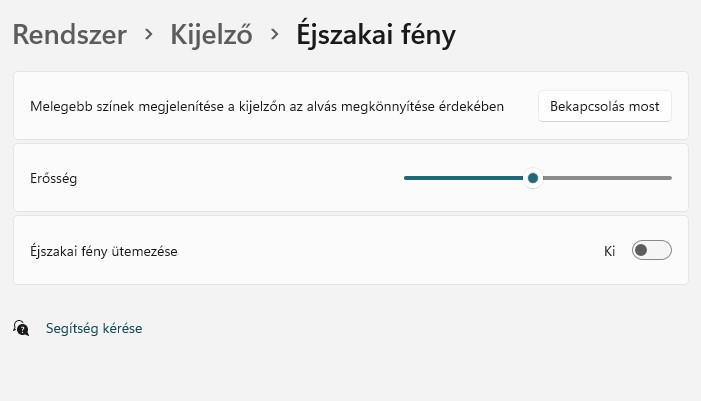This screenshot has height=401, width=701.
Task: Open the Kijelző breadcrumb page
Action: pyautogui.click(x=211, y=35)
